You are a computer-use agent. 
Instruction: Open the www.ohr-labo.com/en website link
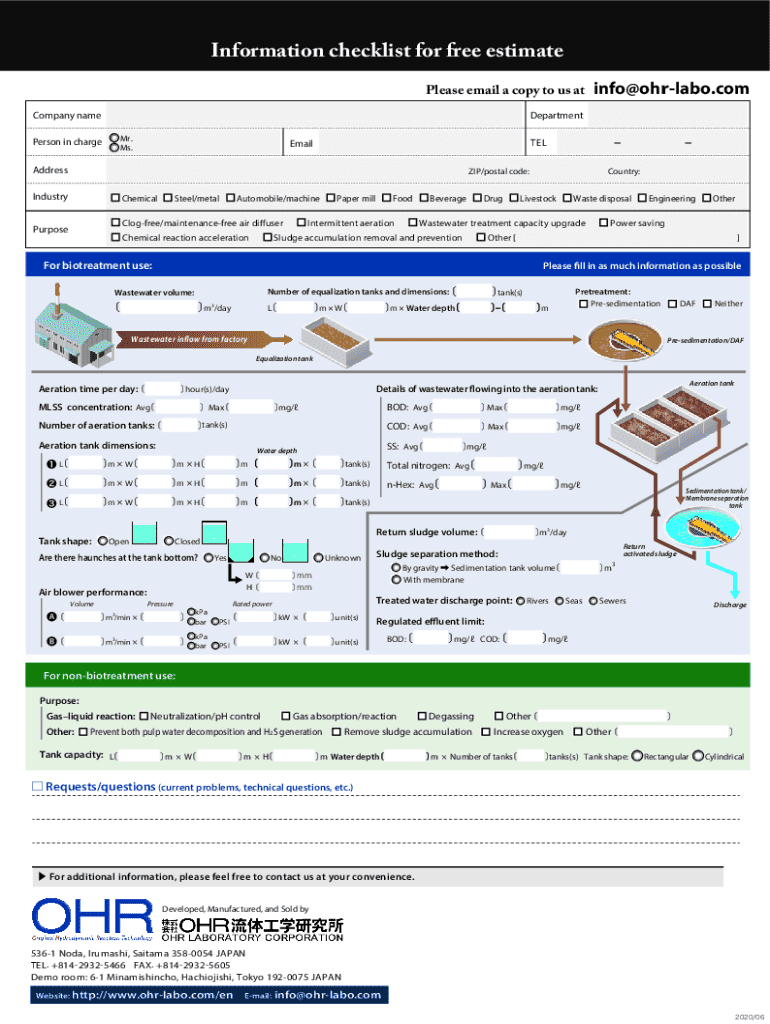point(152,995)
